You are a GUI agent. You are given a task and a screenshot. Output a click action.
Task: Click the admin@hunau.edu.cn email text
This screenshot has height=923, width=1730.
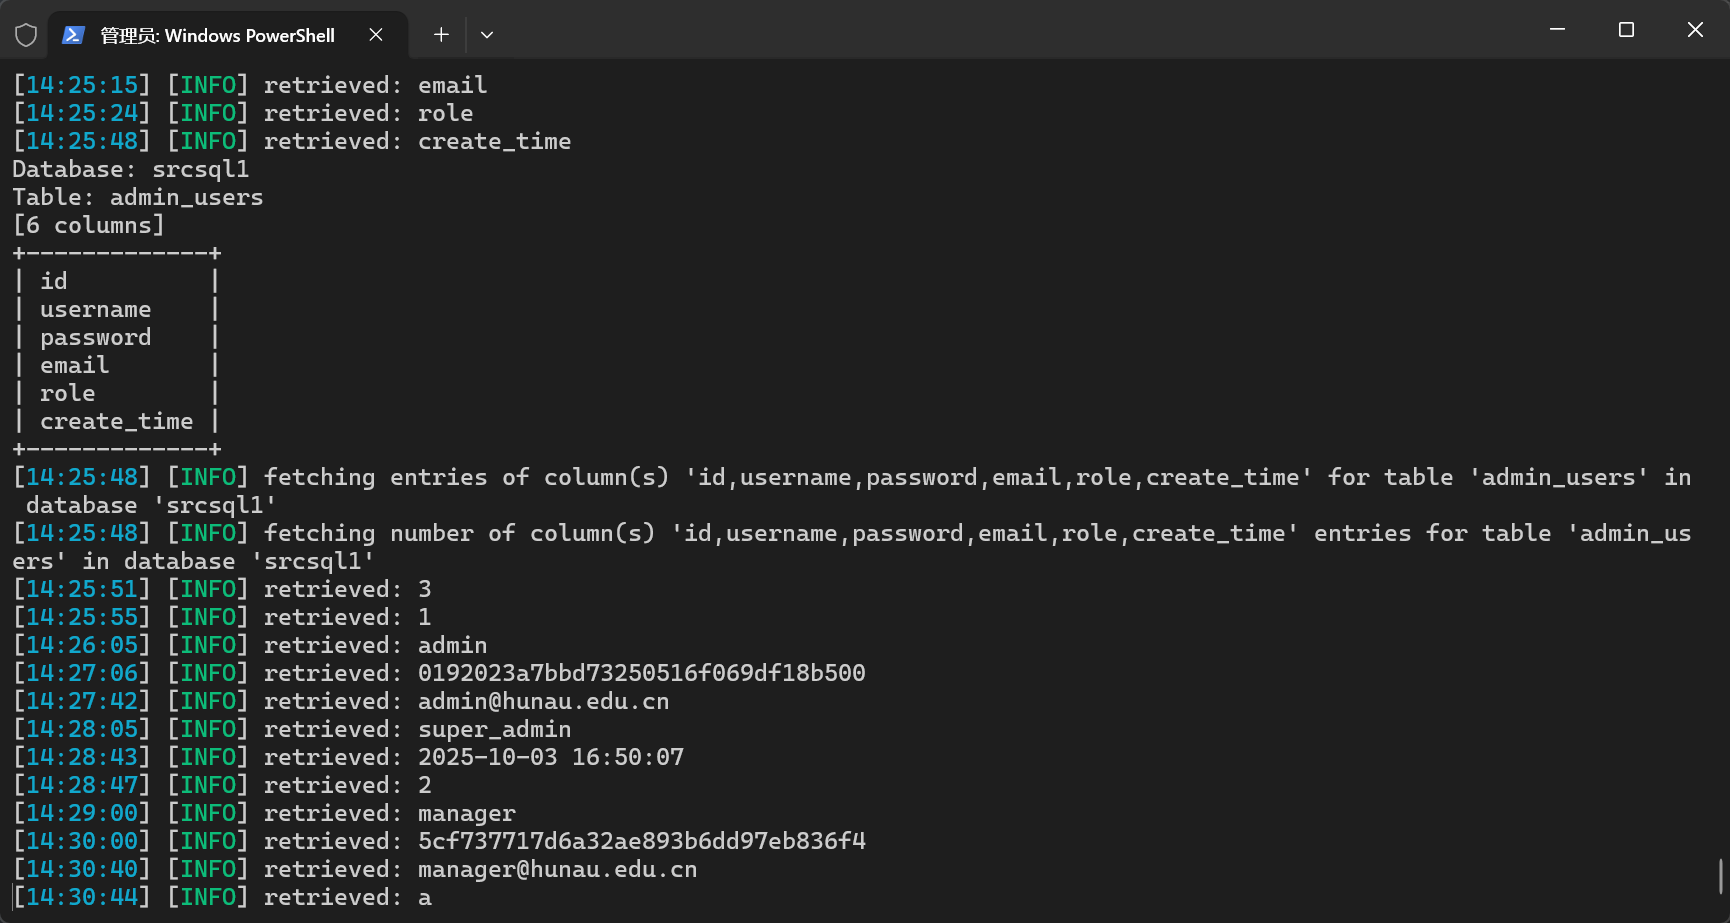coord(543,701)
